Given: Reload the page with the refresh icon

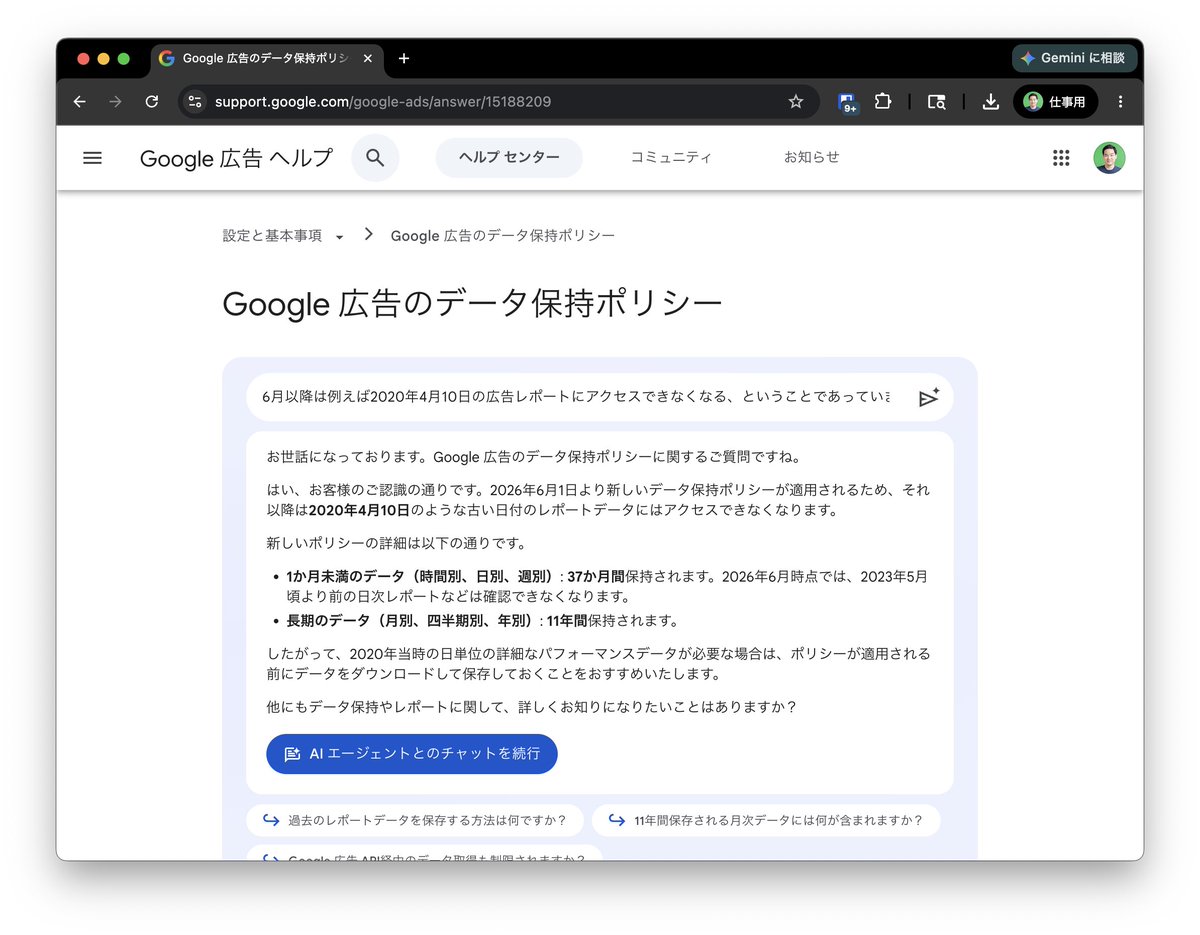Looking at the screenshot, I should coord(152,101).
